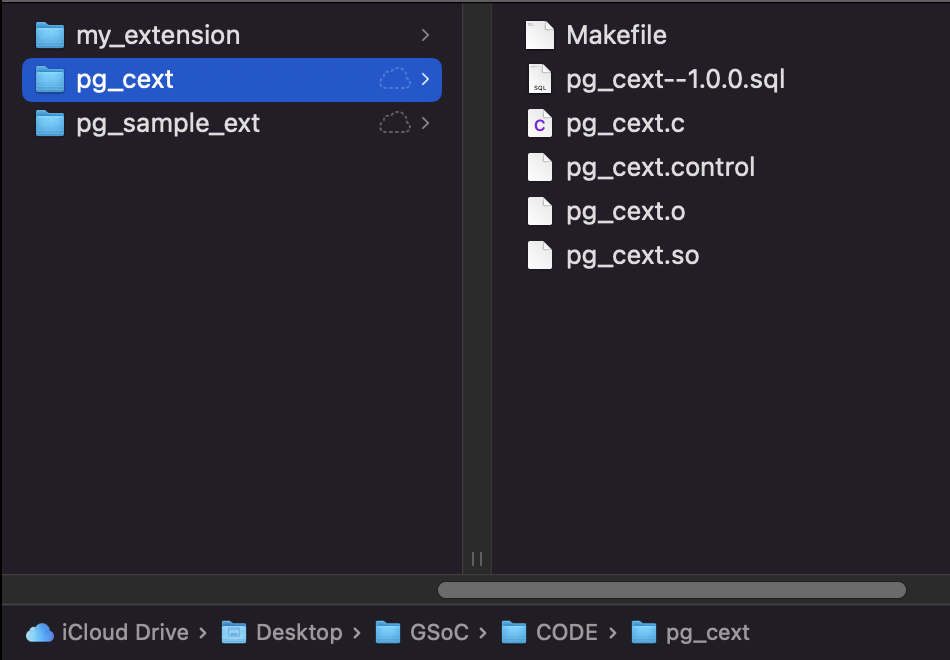
Task: Expand my_extension folder with its chevron
Action: (426, 35)
